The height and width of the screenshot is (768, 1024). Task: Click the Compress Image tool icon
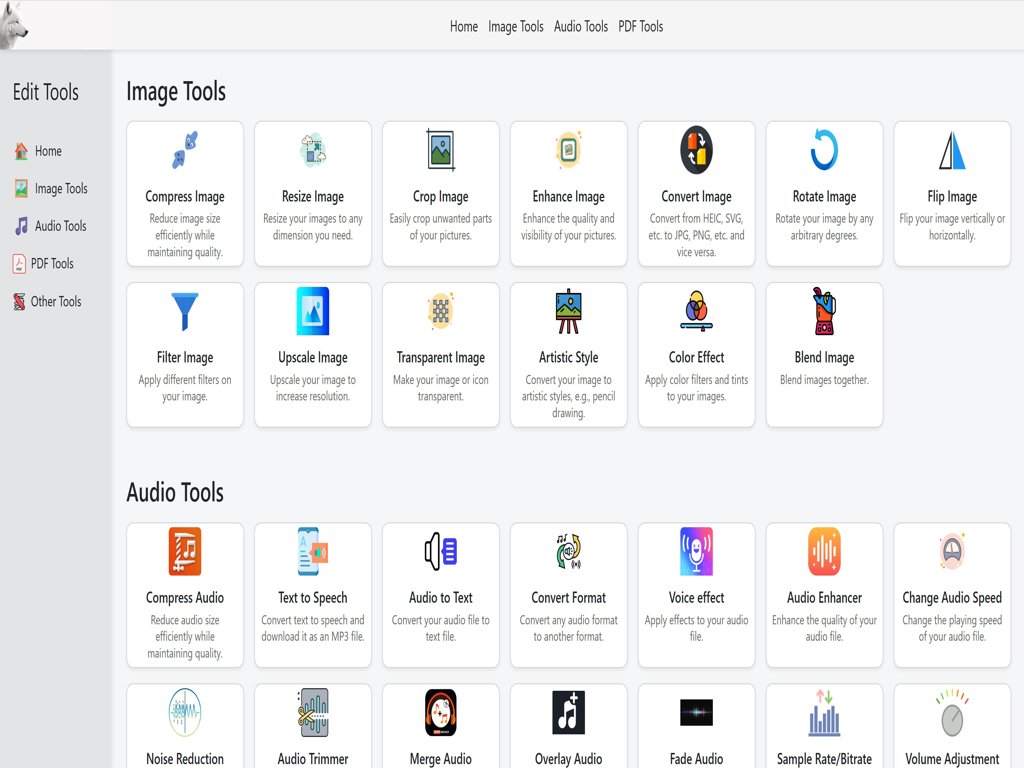click(x=185, y=150)
